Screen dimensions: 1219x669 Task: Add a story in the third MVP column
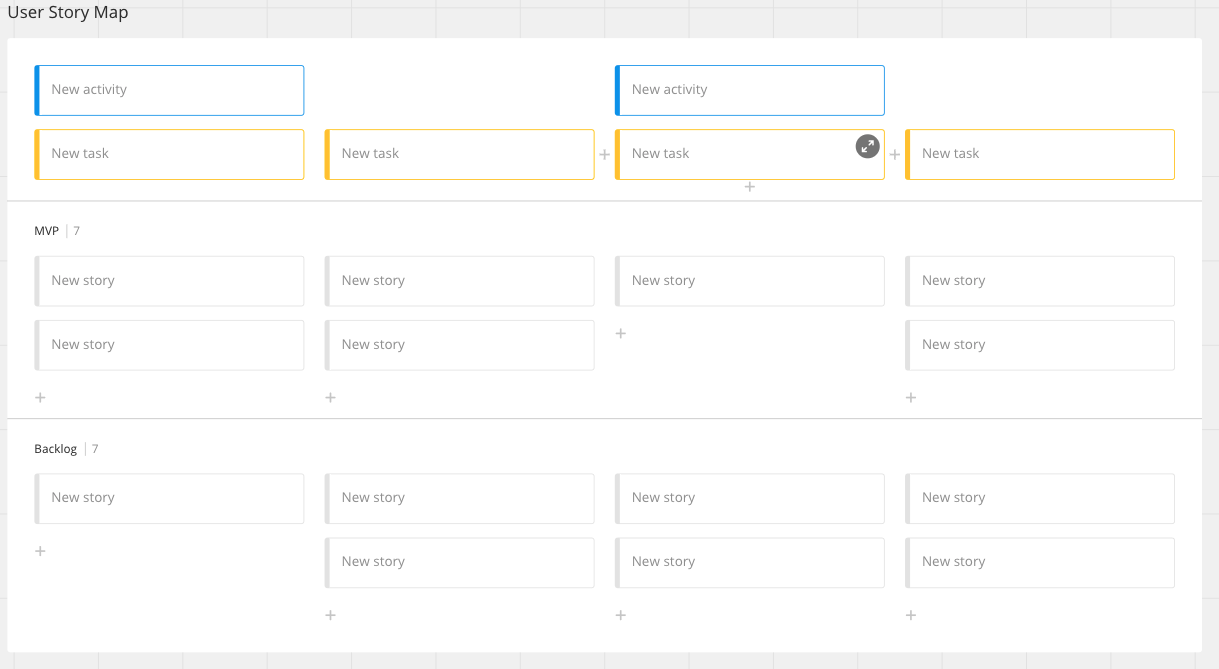click(620, 333)
